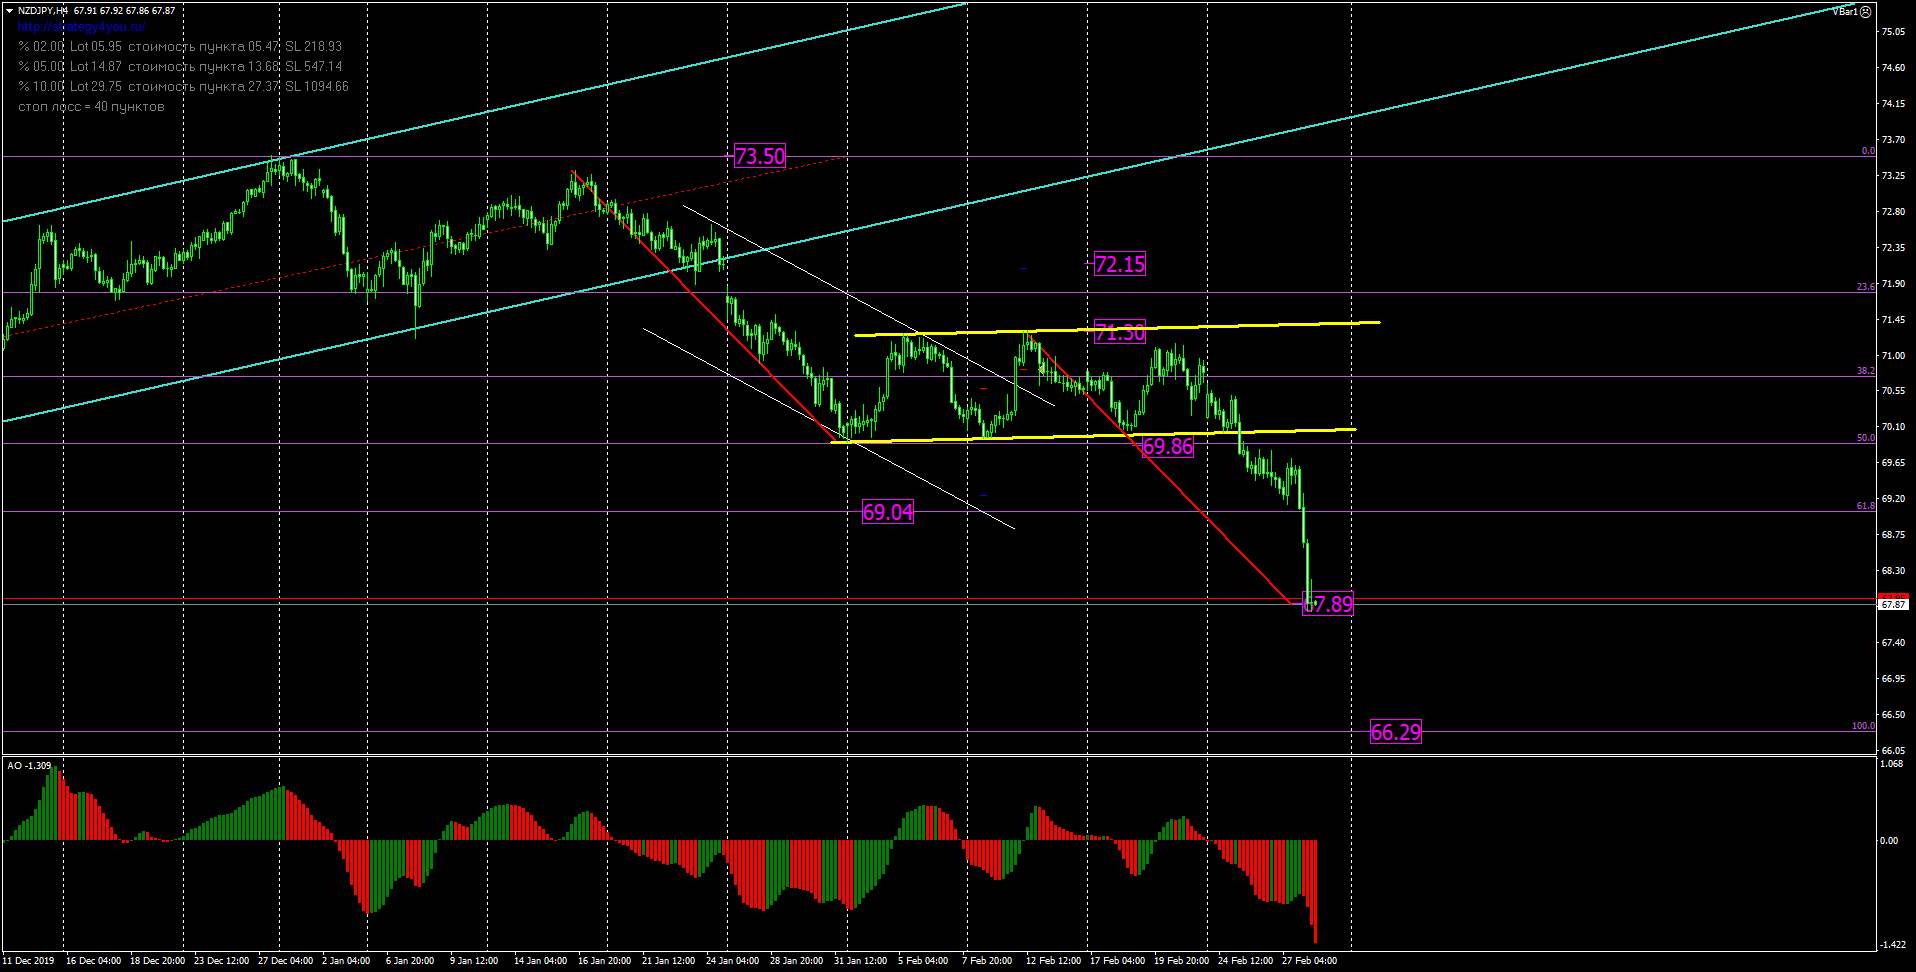
Task: Click the 71.30 price label
Action: click(x=1119, y=333)
